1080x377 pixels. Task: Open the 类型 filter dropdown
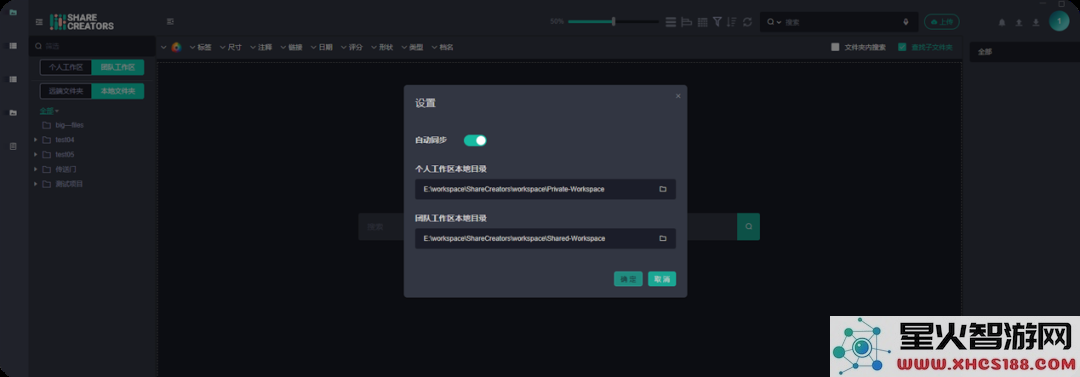pos(412,47)
